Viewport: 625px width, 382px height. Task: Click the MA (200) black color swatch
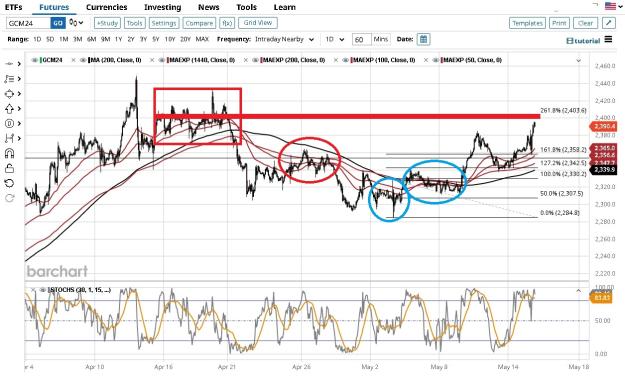point(89,60)
